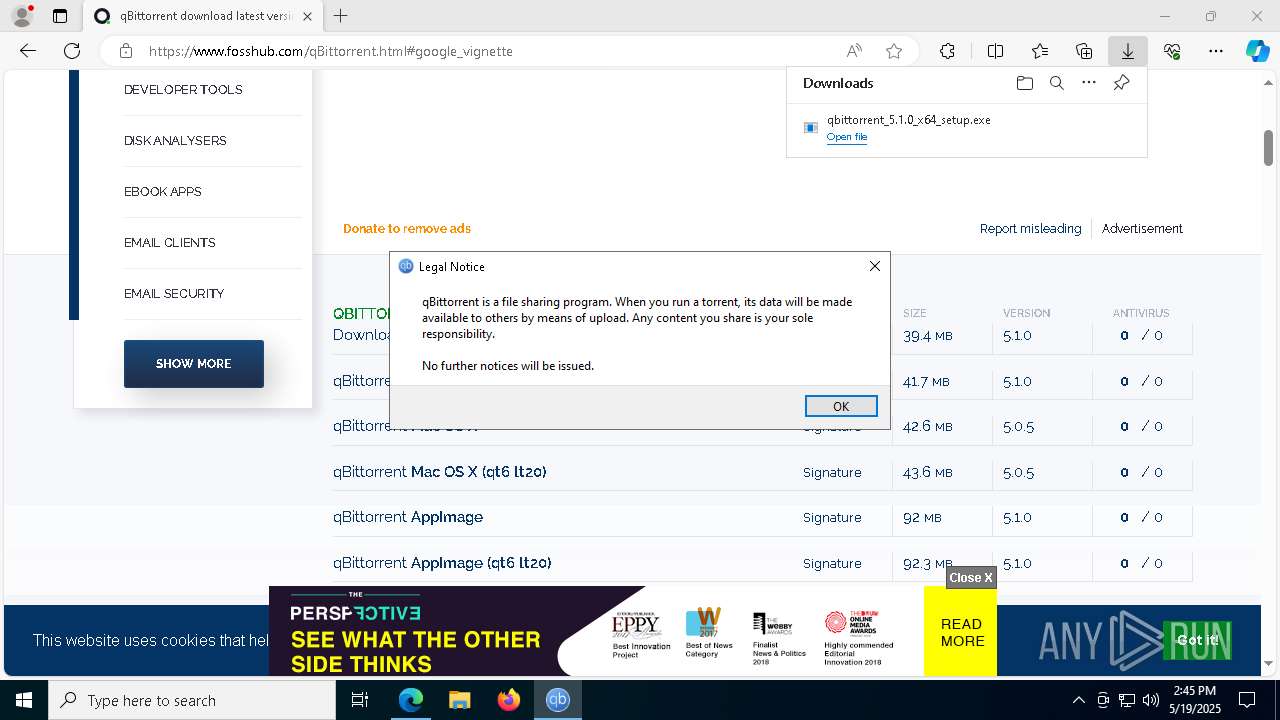The height and width of the screenshot is (720, 1280).
Task: Turn on Read aloud icon
Action: [854, 51]
